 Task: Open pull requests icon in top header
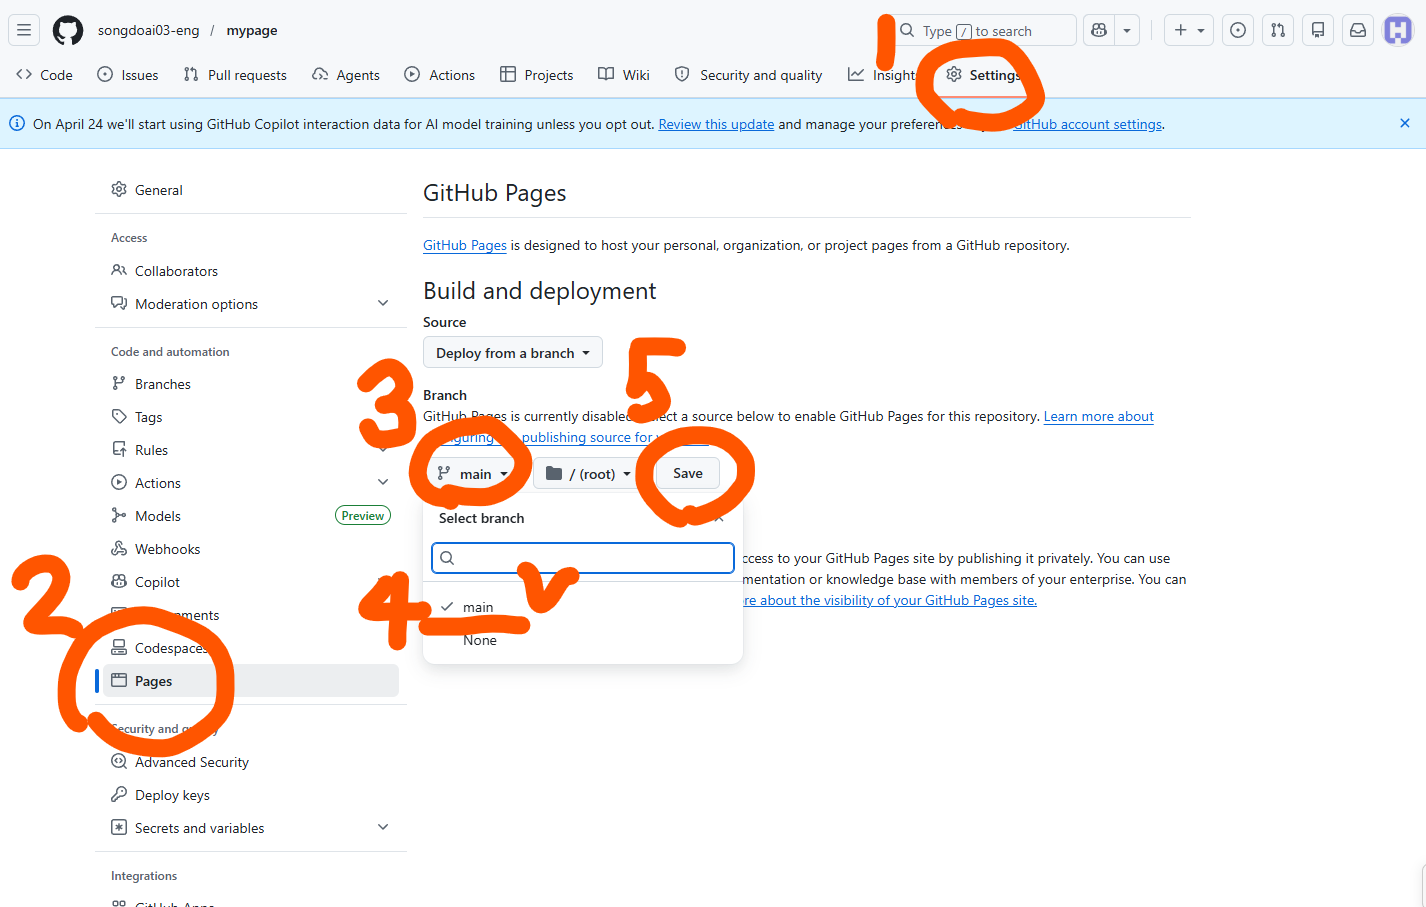1278,30
